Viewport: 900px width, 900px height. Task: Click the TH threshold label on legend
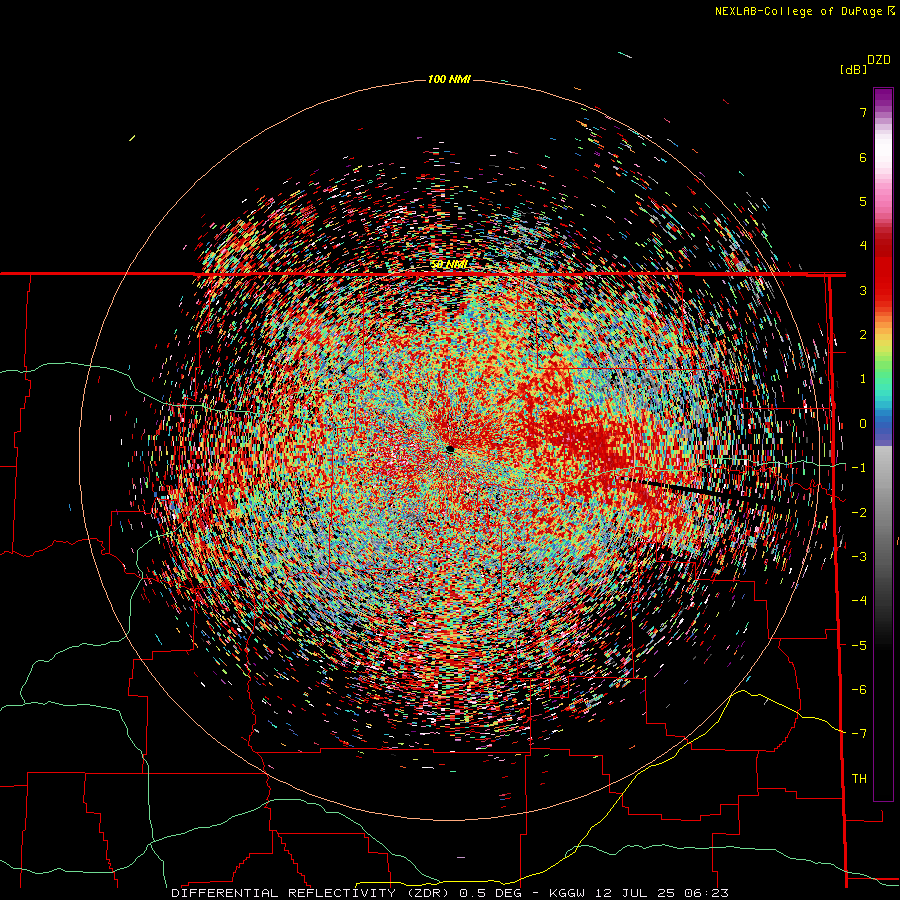(x=859, y=779)
